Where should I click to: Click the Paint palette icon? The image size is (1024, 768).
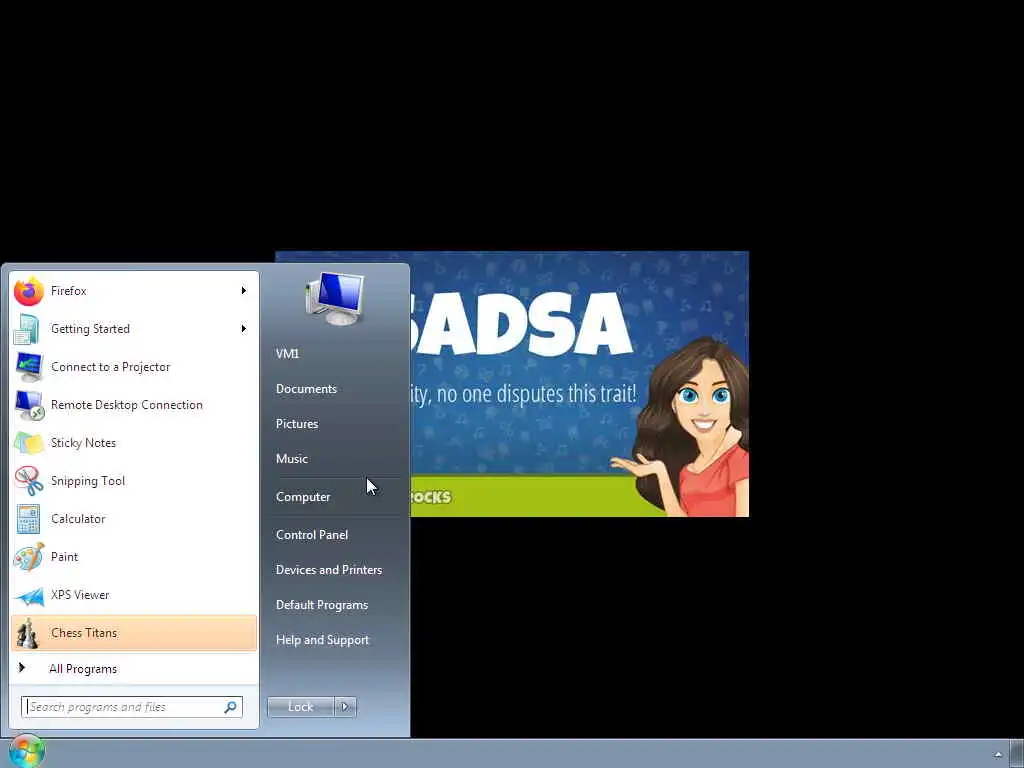[x=29, y=557]
